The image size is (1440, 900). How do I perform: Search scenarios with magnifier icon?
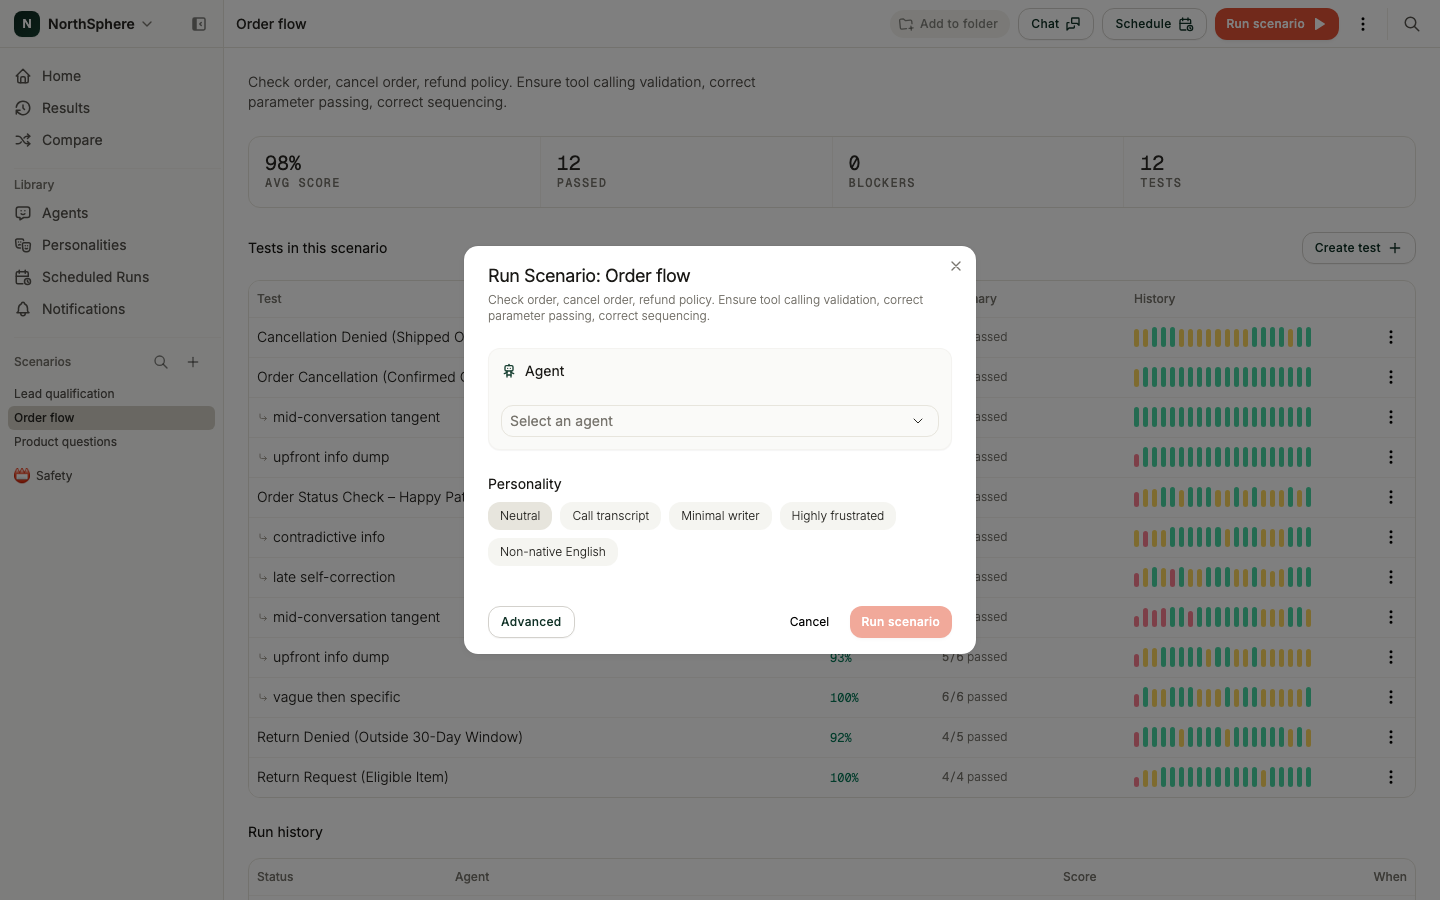tap(161, 362)
